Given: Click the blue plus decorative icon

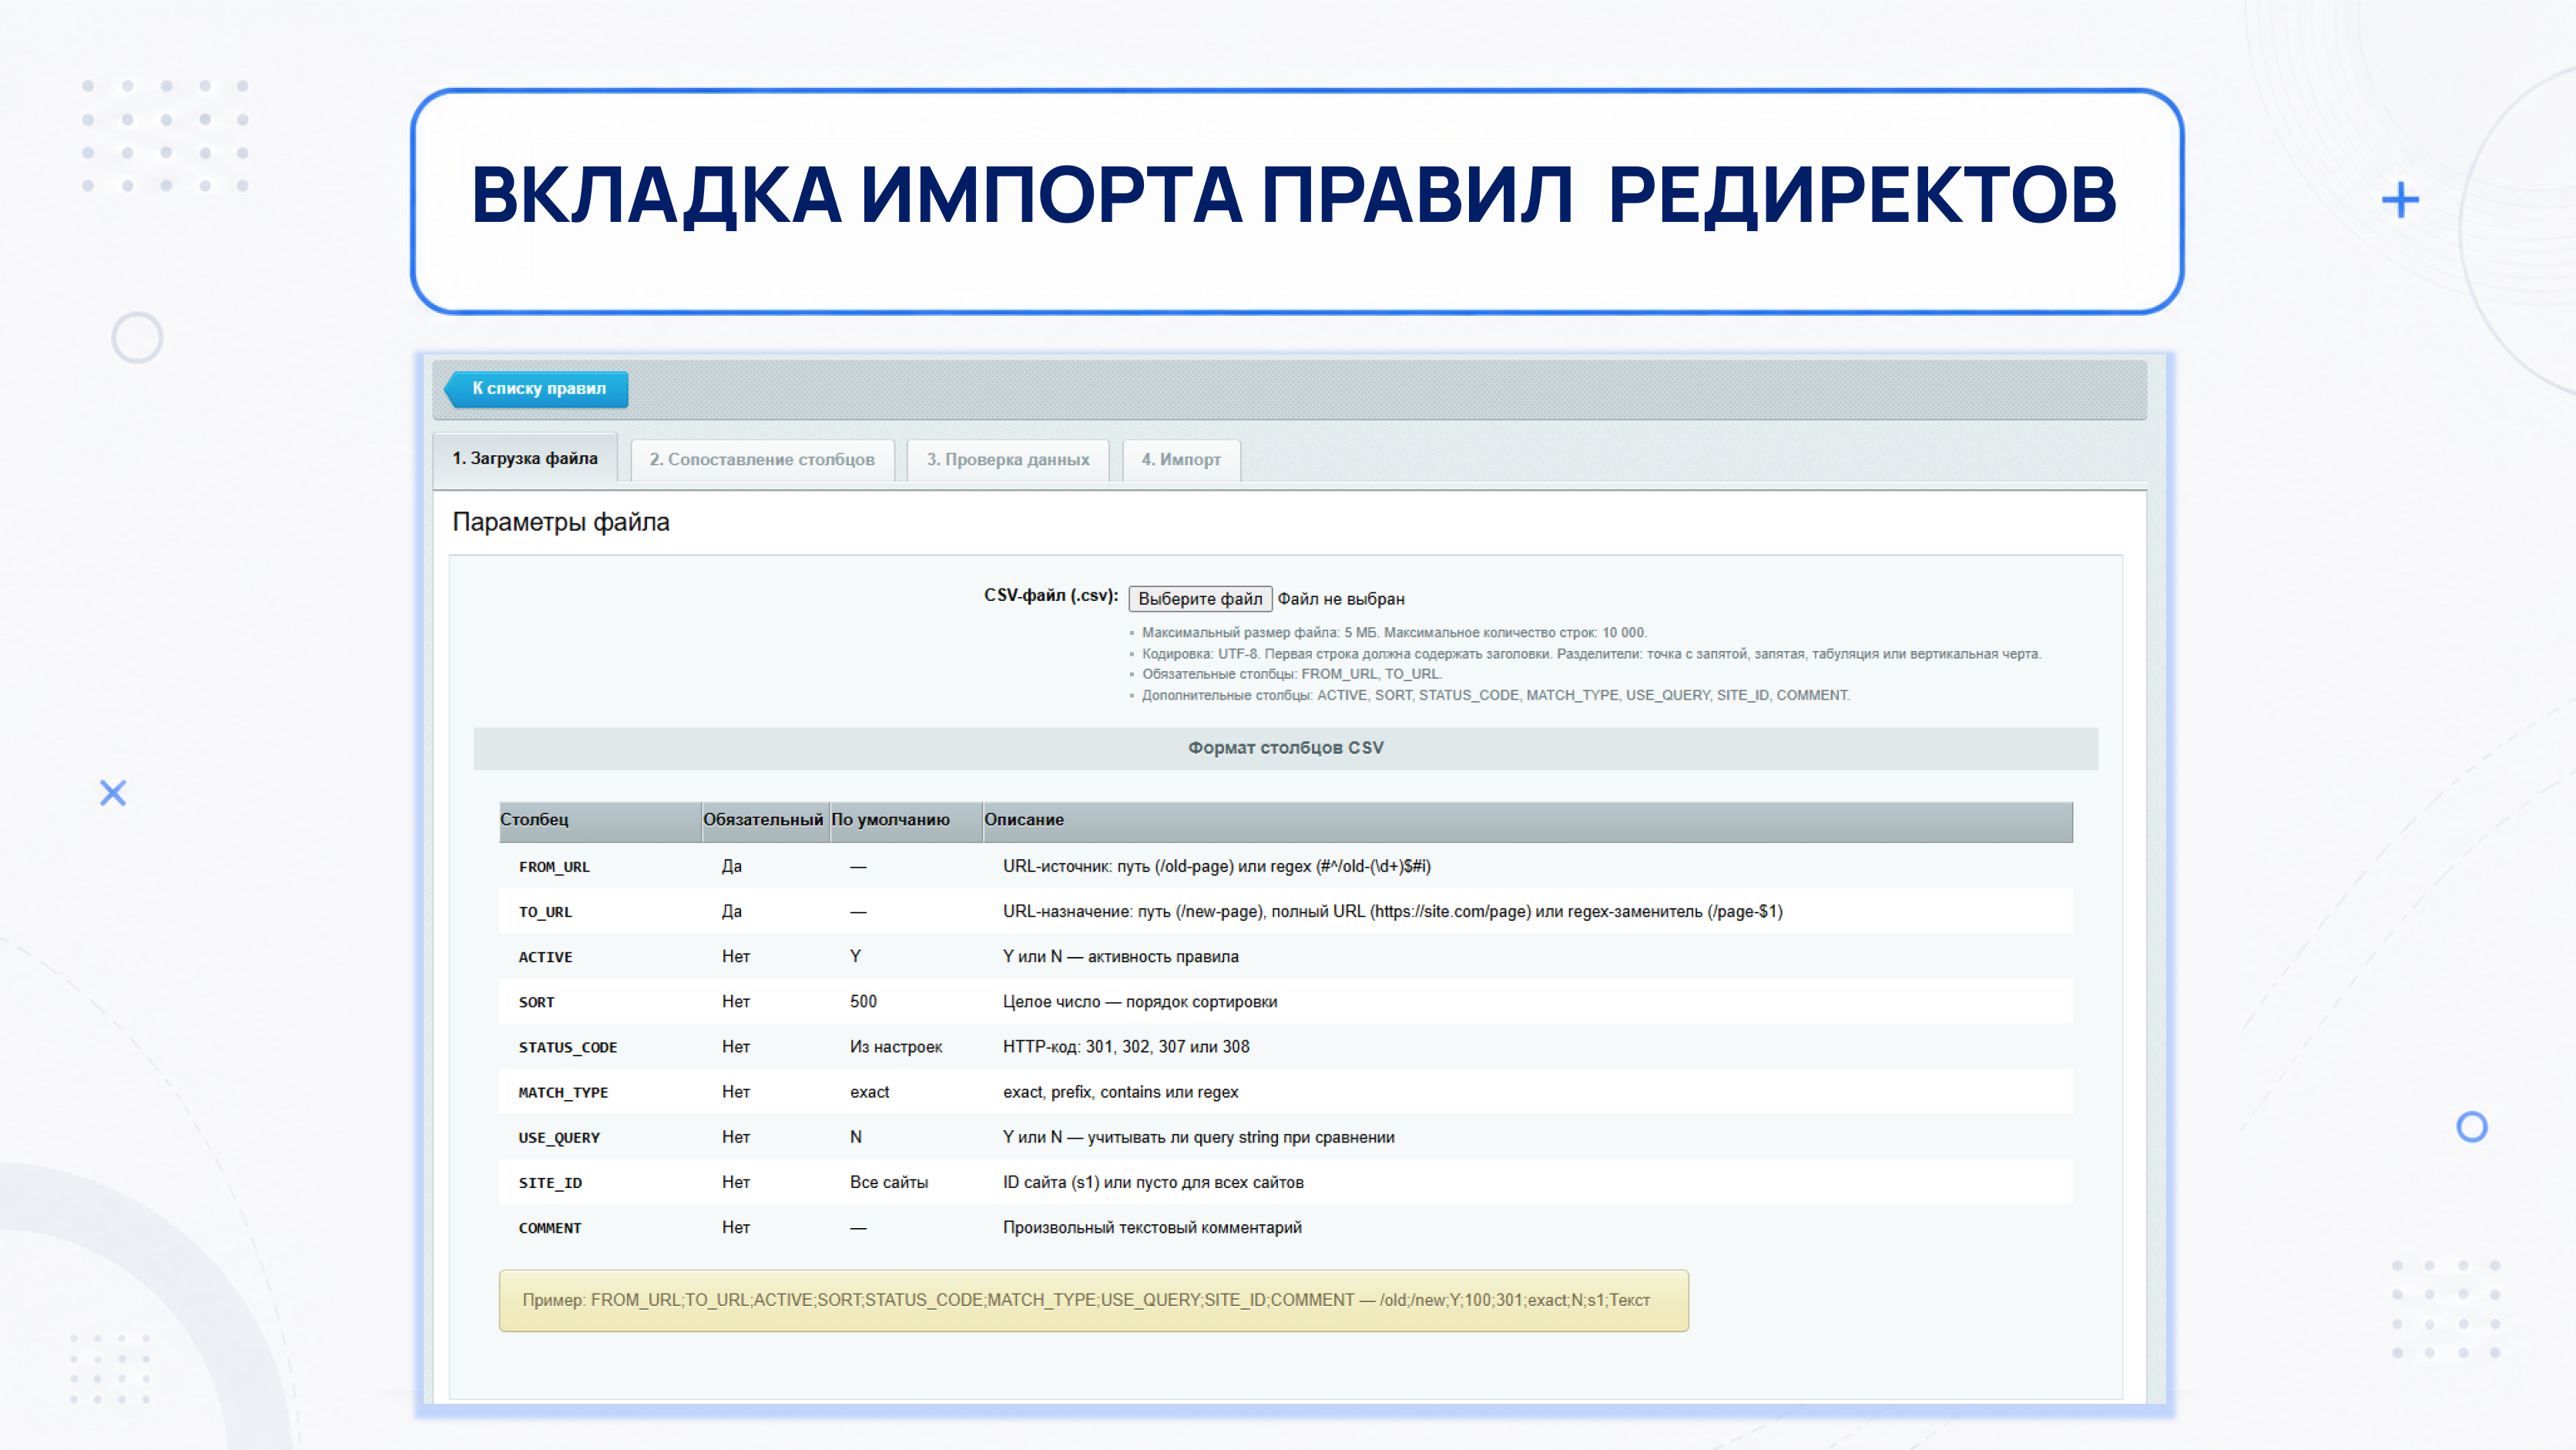Looking at the screenshot, I should [x=2400, y=200].
